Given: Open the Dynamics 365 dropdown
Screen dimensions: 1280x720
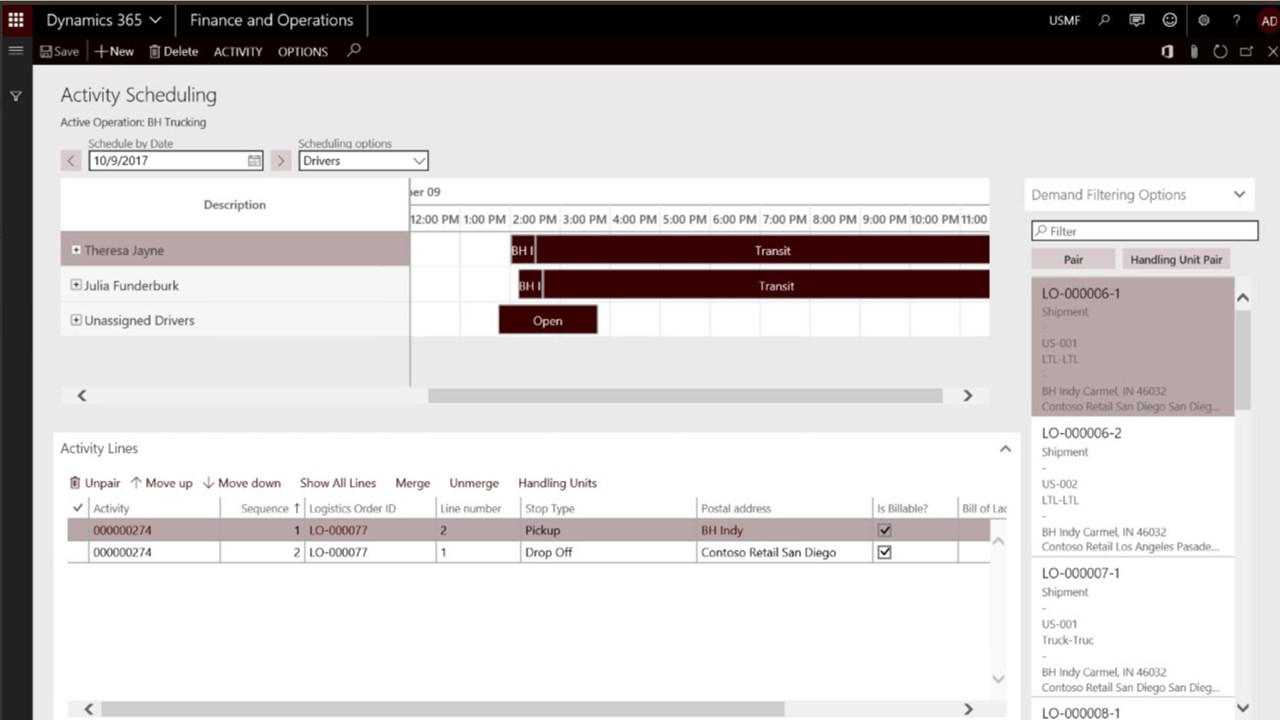Looking at the screenshot, I should [103, 20].
